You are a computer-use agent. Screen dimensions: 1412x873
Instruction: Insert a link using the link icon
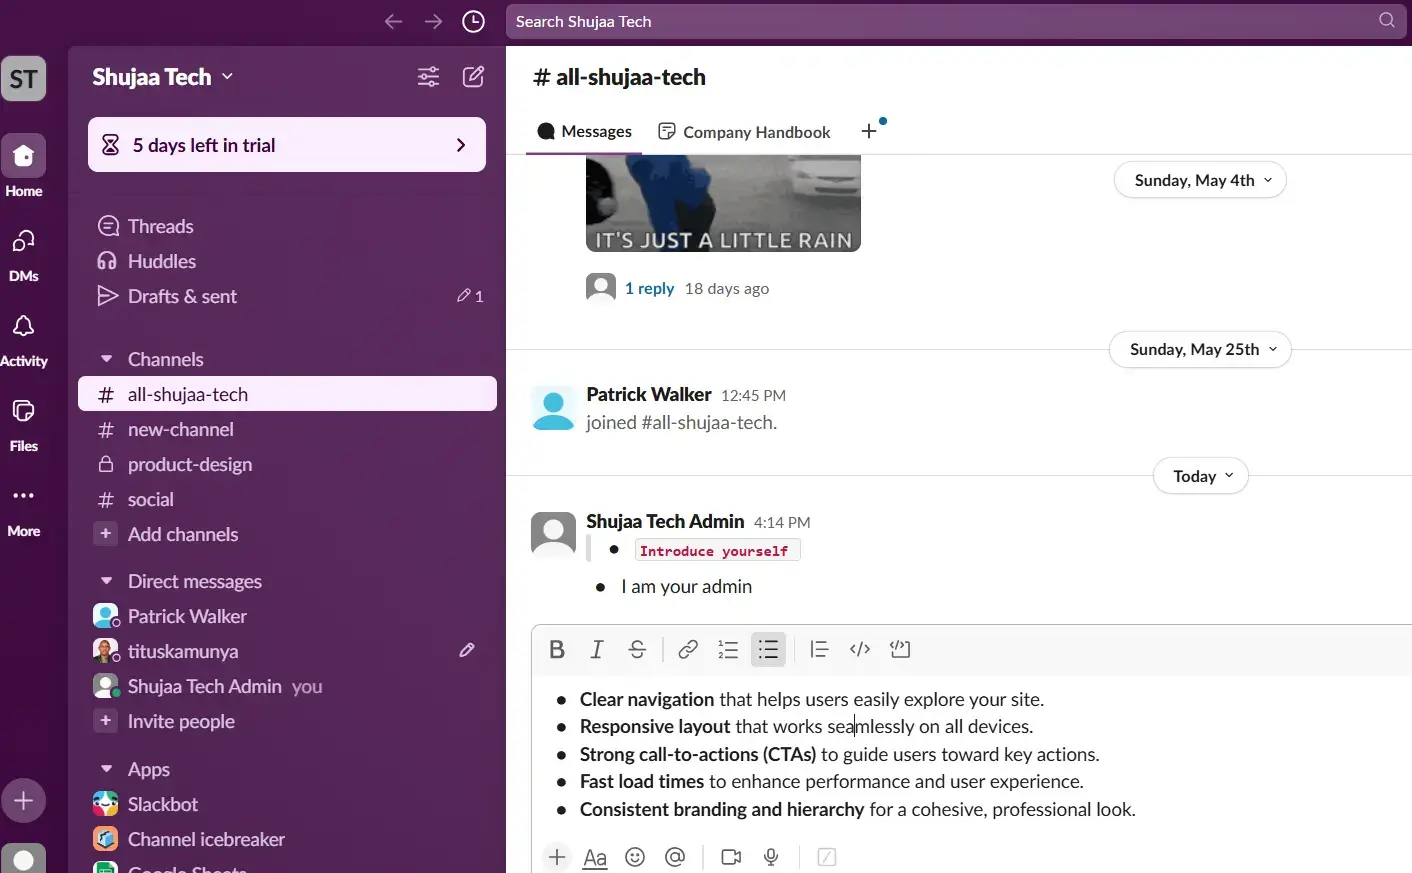[687, 650]
